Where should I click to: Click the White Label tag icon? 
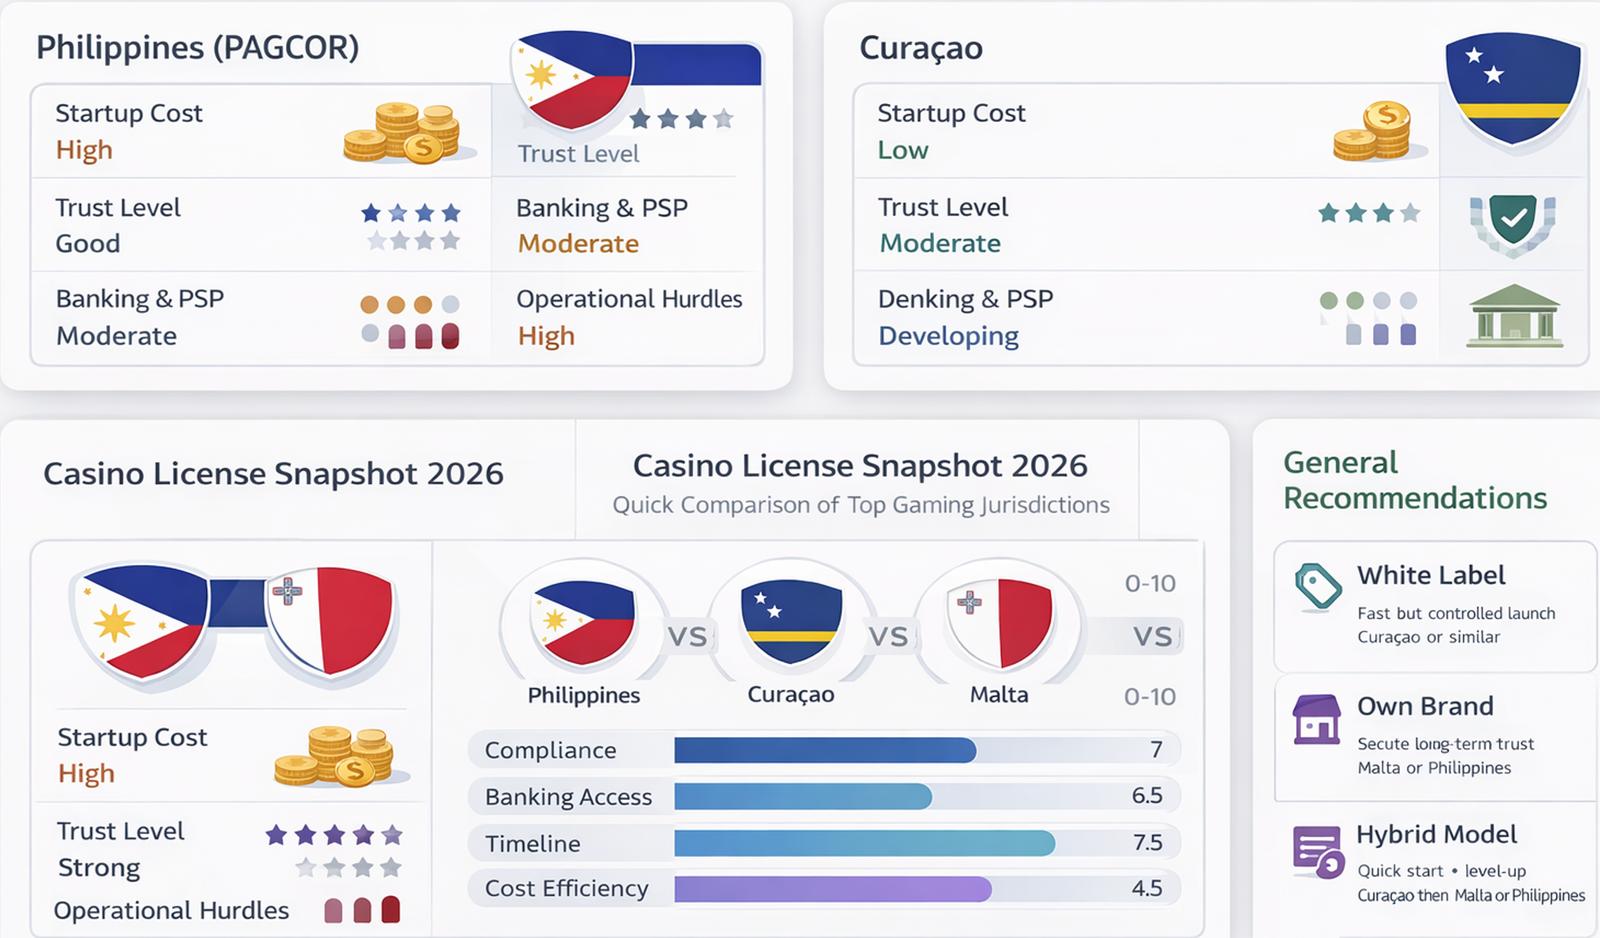[x=1318, y=586]
